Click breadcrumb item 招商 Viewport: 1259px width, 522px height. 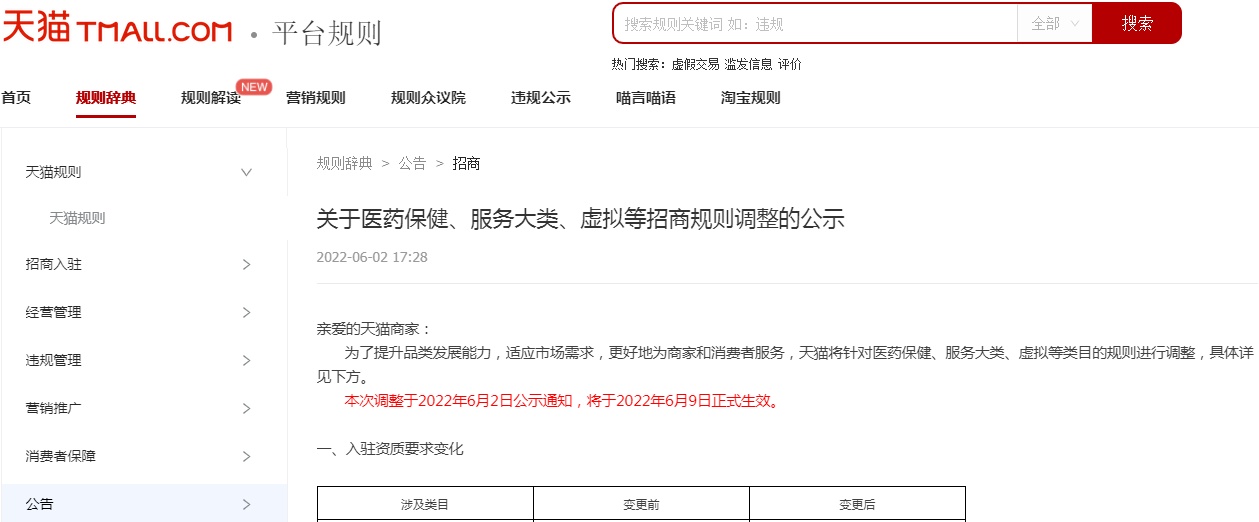click(x=466, y=163)
